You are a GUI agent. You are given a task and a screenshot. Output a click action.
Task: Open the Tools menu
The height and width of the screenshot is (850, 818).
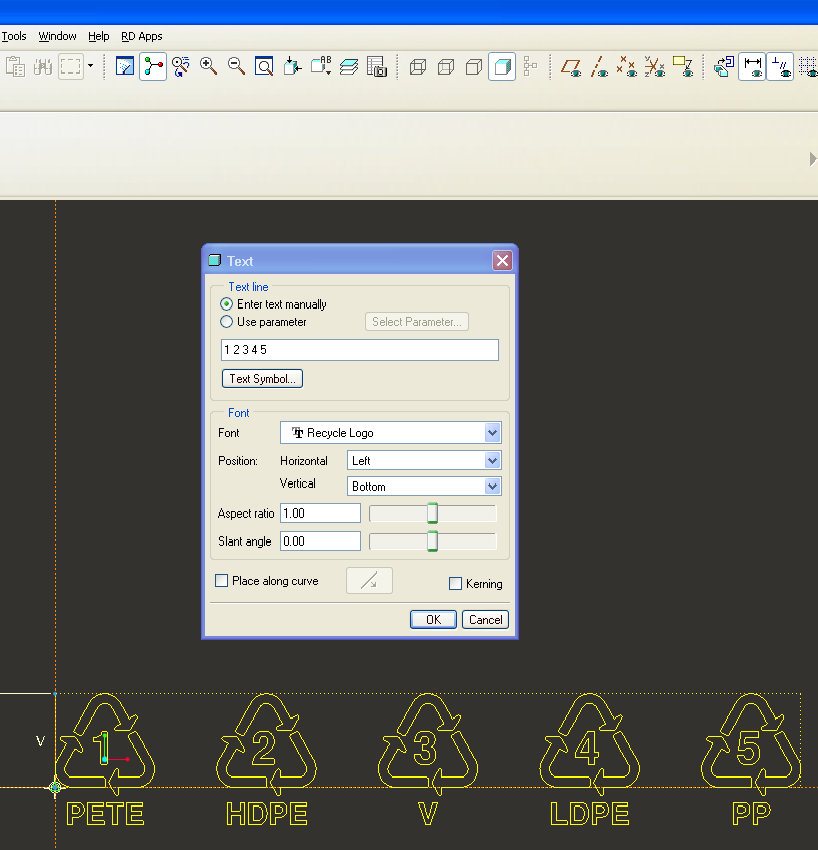pyautogui.click(x=14, y=36)
